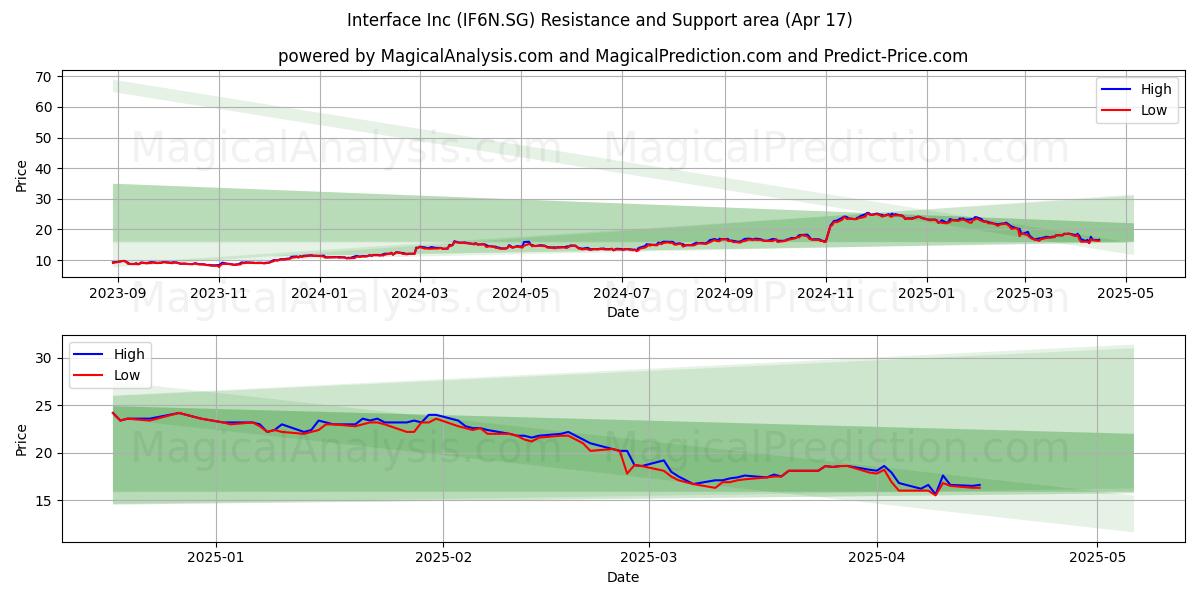Click the '2024-05' x-axis label

(521, 293)
